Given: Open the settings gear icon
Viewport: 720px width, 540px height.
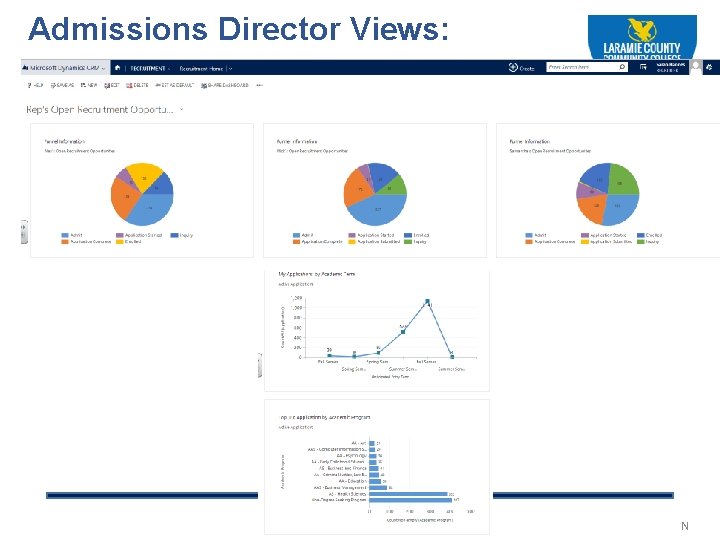Looking at the screenshot, I should 709,67.
